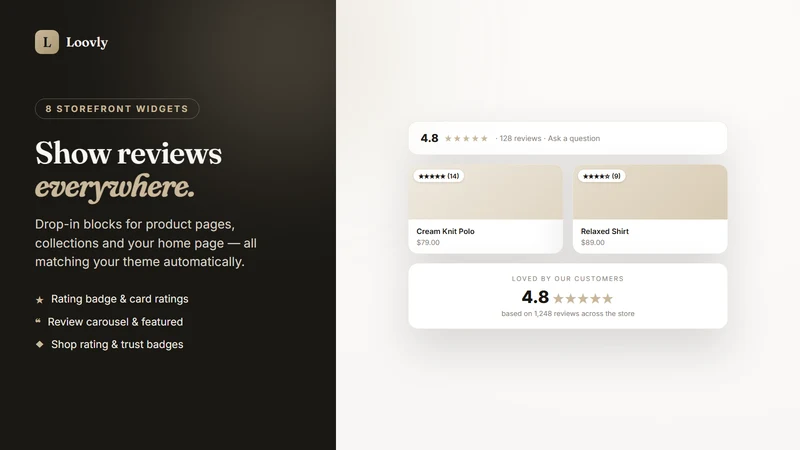Click the Loovly L logo icon
Screen dimensions: 800x450
(x=46, y=42)
